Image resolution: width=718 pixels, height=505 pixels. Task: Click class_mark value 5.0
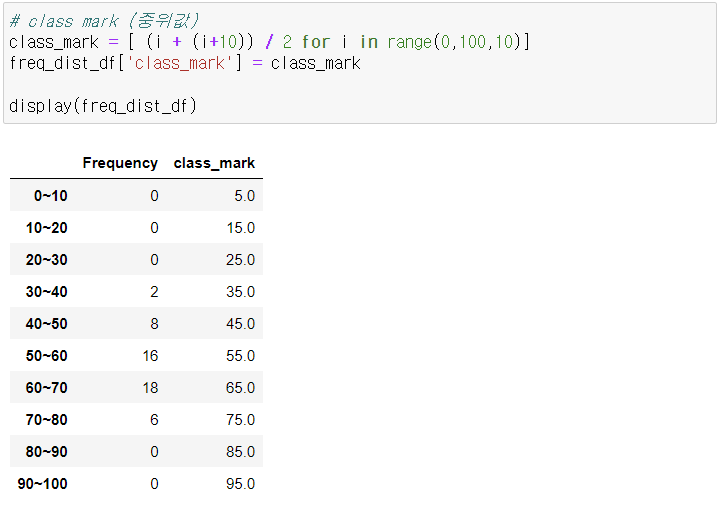(x=245, y=196)
